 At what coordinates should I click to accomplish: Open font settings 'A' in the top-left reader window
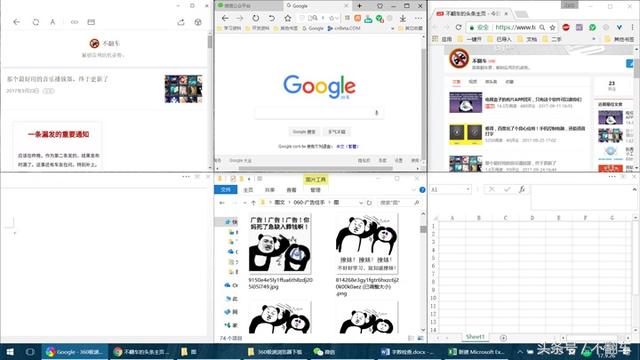pos(53,22)
